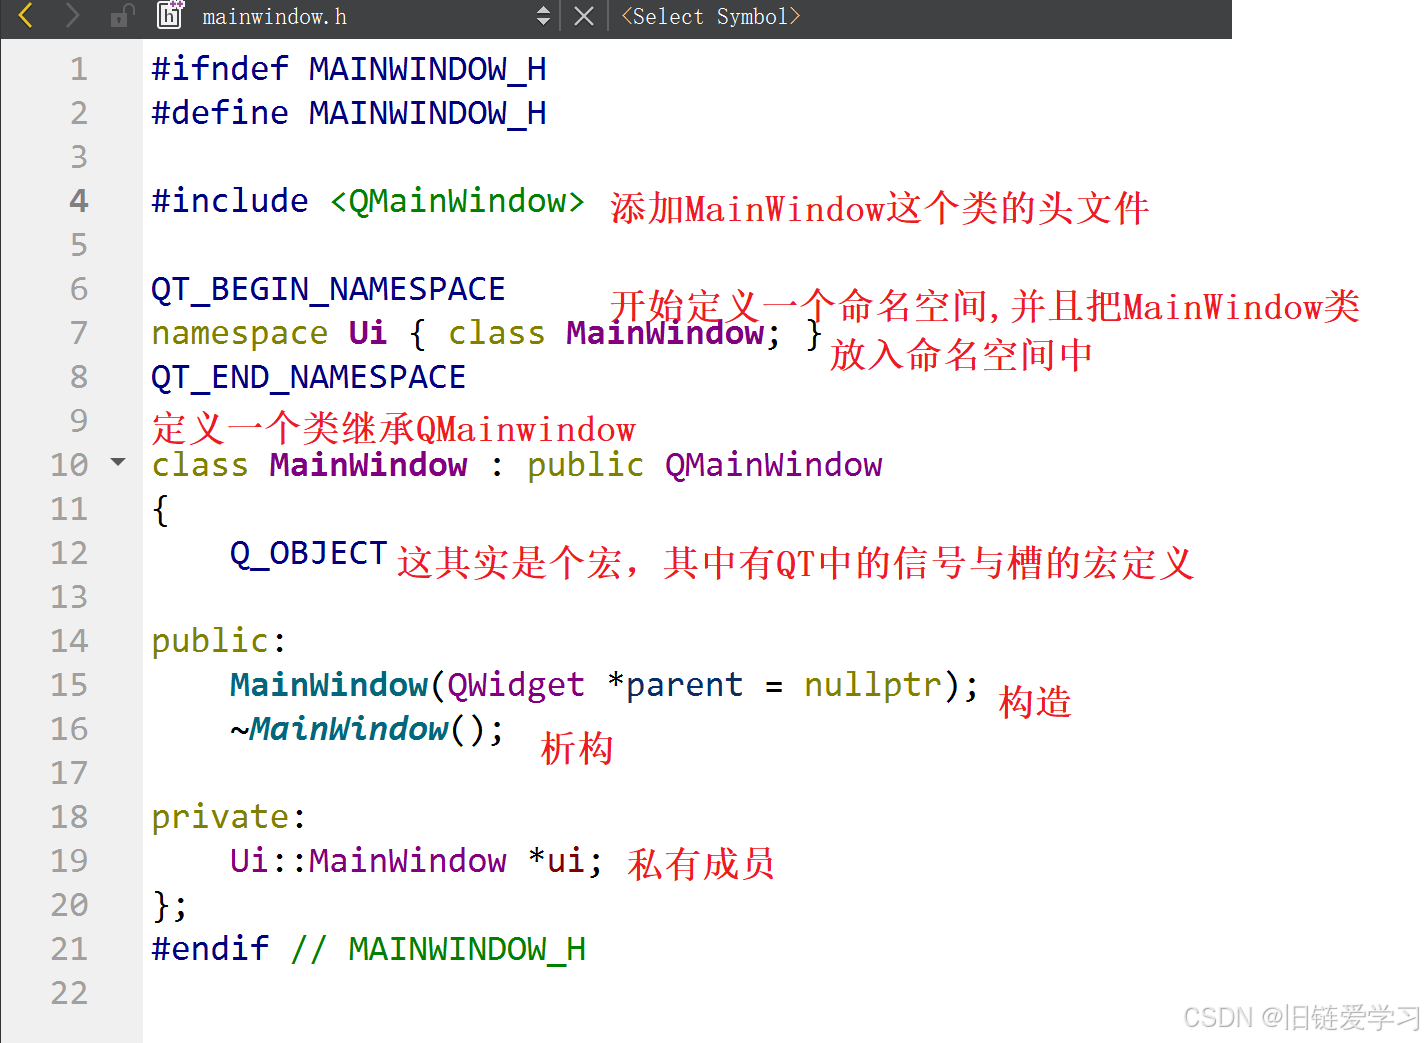Click the // MAINWINDOW_H comment
Screen dimensions: 1426x1043
pos(438,949)
